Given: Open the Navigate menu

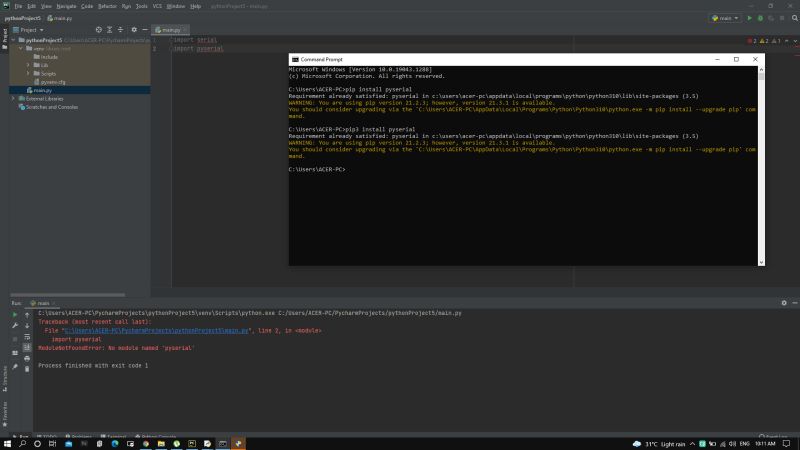Looking at the screenshot, I should (x=66, y=6).
